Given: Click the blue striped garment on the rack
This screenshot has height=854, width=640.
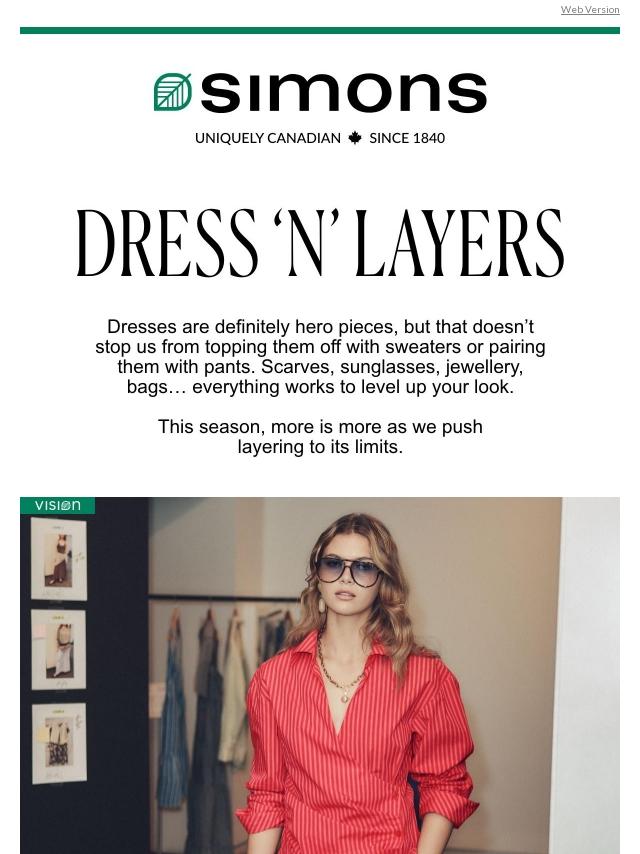Looking at the screenshot, I should click(174, 724).
